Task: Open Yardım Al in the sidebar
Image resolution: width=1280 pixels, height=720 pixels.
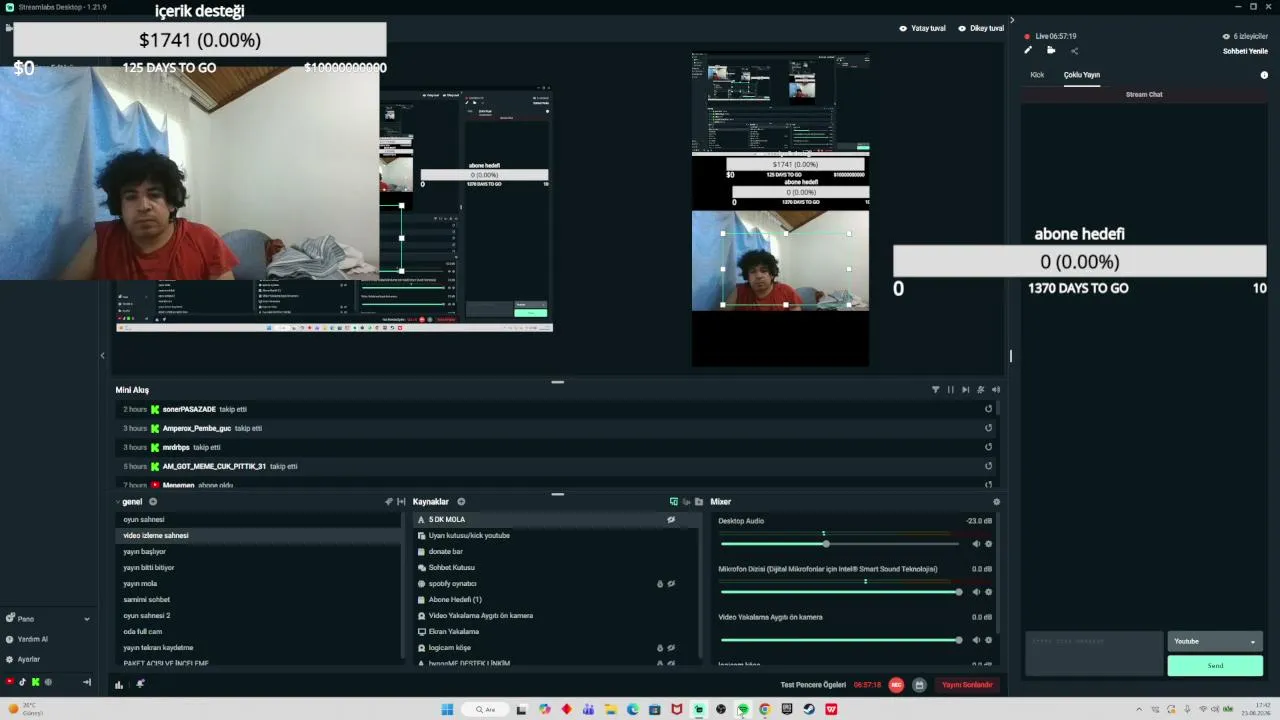Action: click(33, 639)
